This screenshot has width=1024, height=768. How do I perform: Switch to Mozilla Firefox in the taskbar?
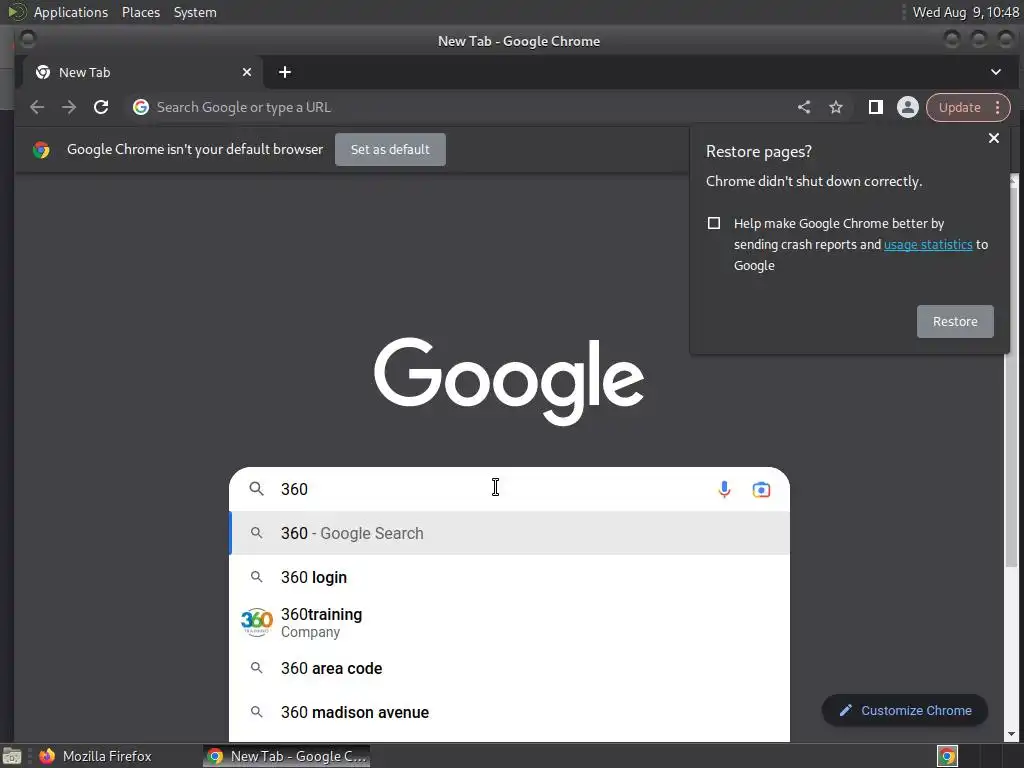point(95,756)
